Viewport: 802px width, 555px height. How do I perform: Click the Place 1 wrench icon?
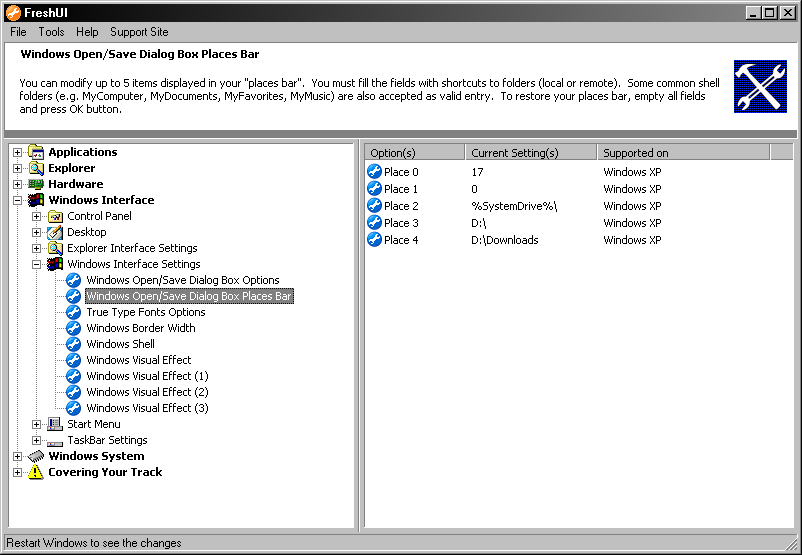[375, 188]
